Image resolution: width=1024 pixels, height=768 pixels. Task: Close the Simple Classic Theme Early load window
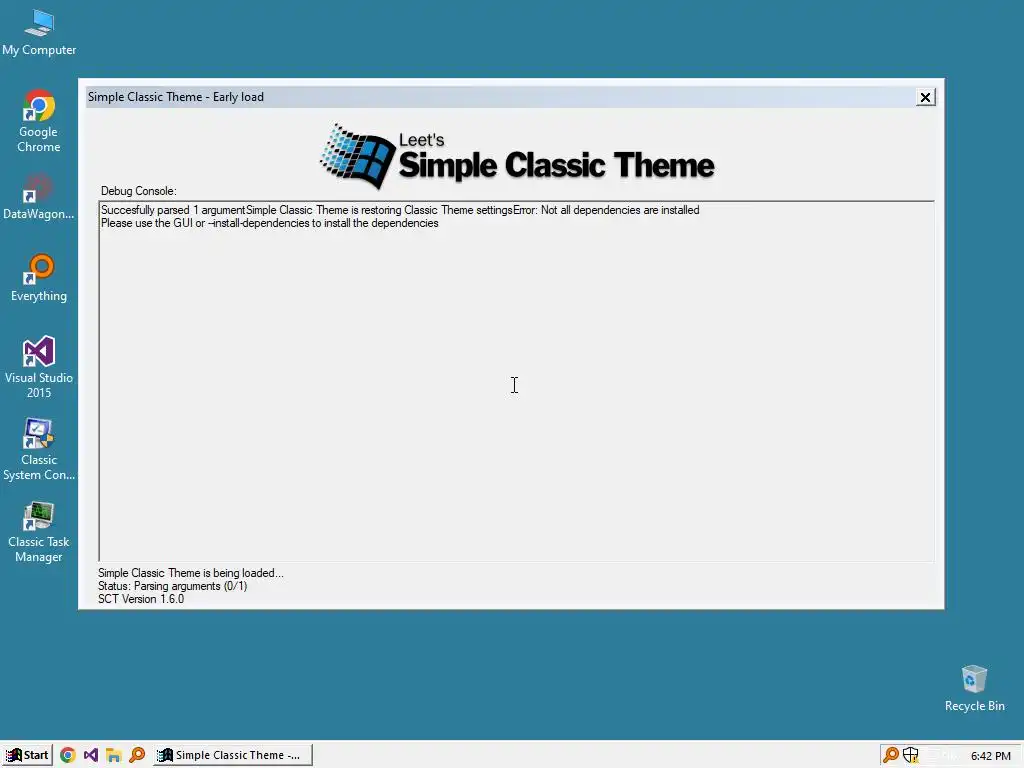point(925,97)
